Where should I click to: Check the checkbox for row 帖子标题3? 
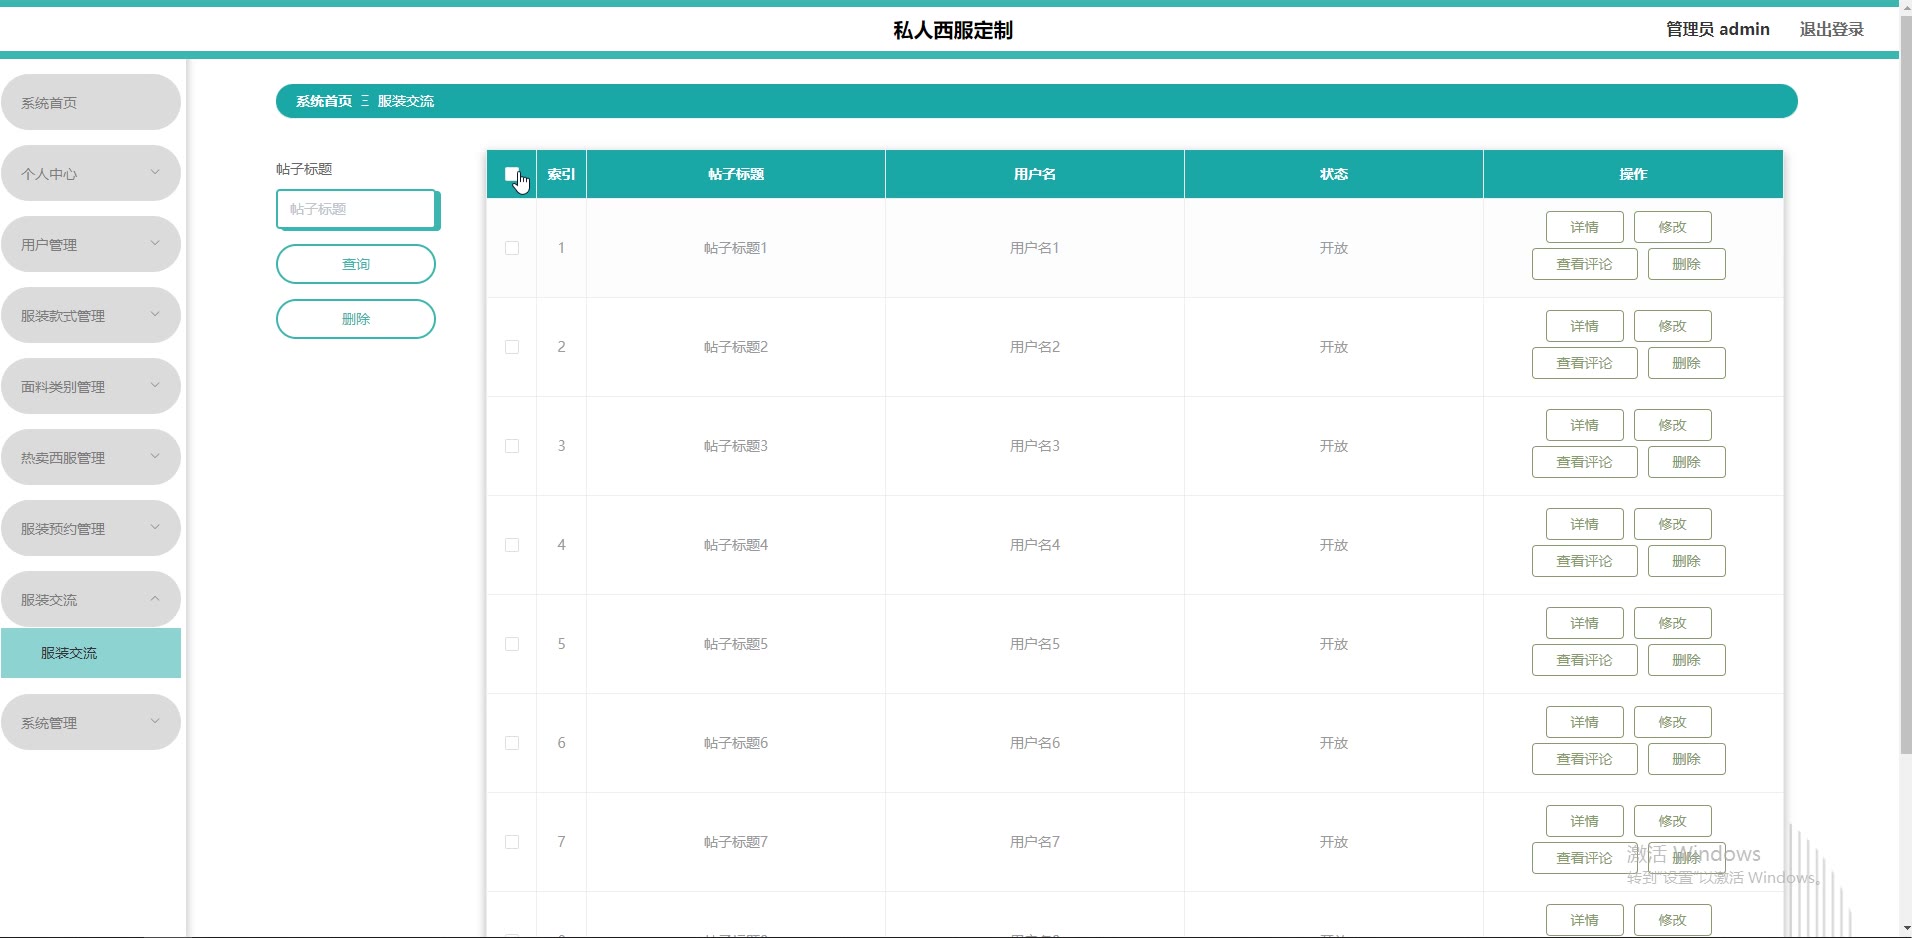coord(512,446)
